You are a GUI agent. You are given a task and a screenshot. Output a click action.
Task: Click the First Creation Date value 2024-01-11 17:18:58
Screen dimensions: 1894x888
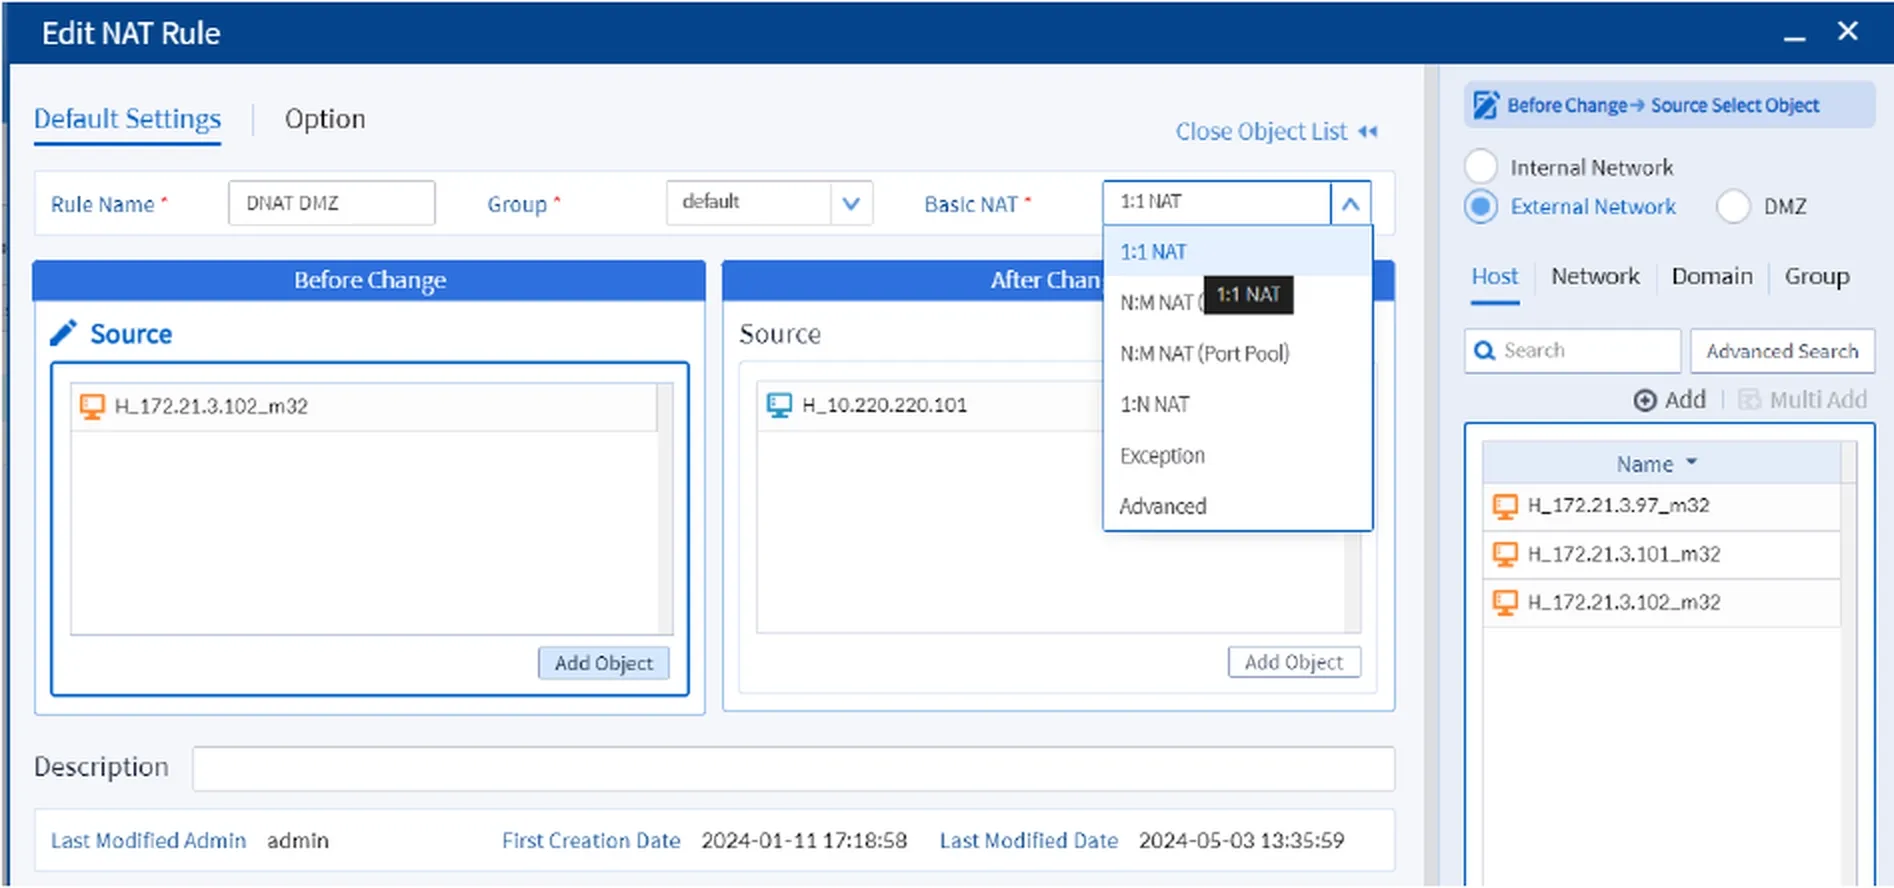804,841
